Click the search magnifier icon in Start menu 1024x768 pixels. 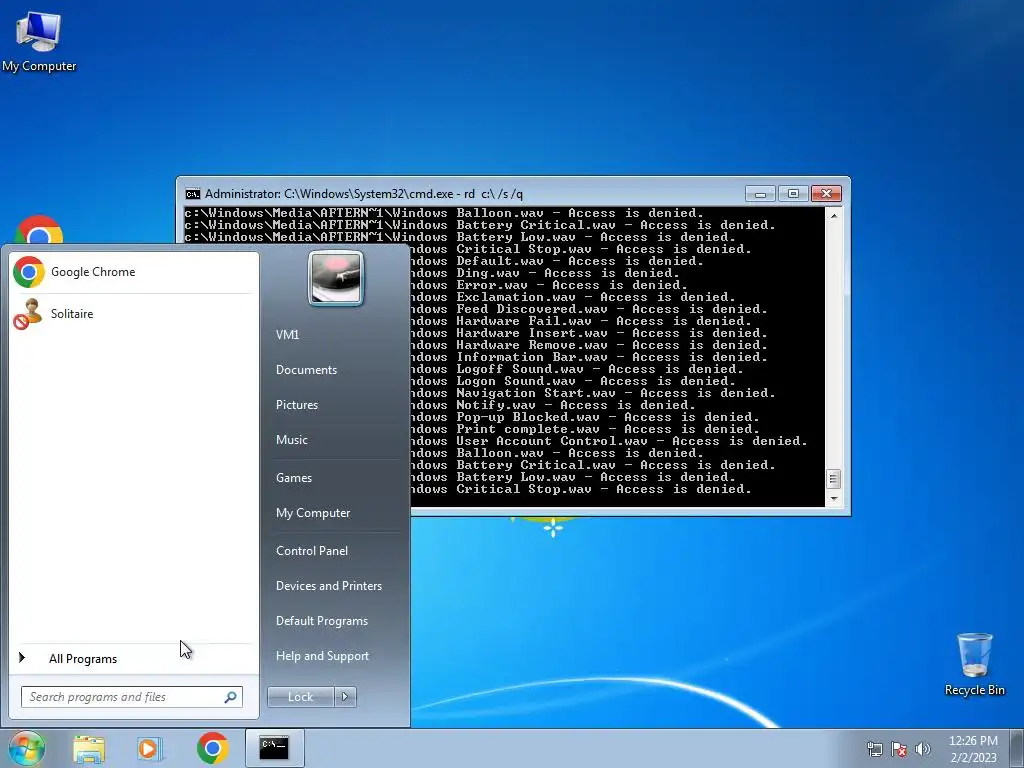tap(230, 697)
